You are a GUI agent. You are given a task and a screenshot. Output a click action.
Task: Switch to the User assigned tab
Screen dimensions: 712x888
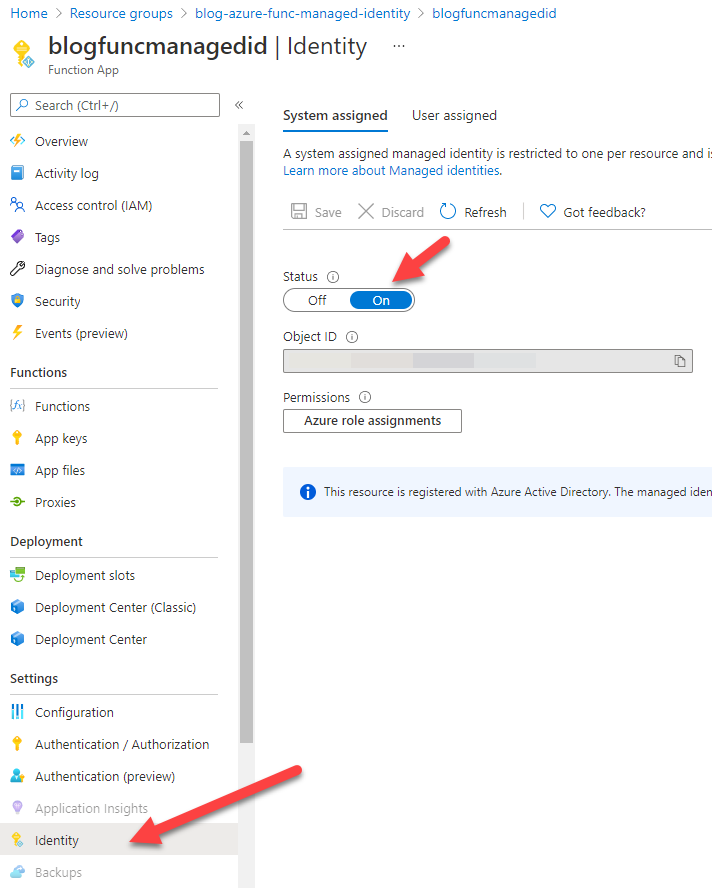(x=454, y=116)
